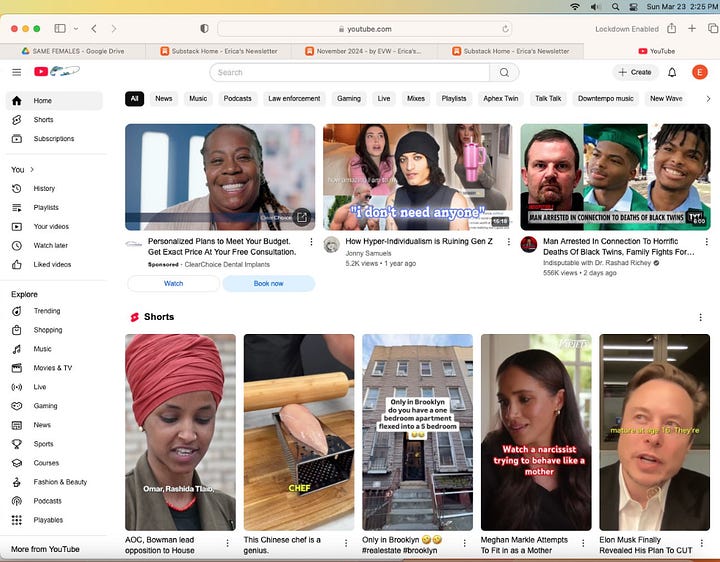The image size is (720, 562).
Task: Open Jonny Samuels channel link
Action: click(368, 253)
